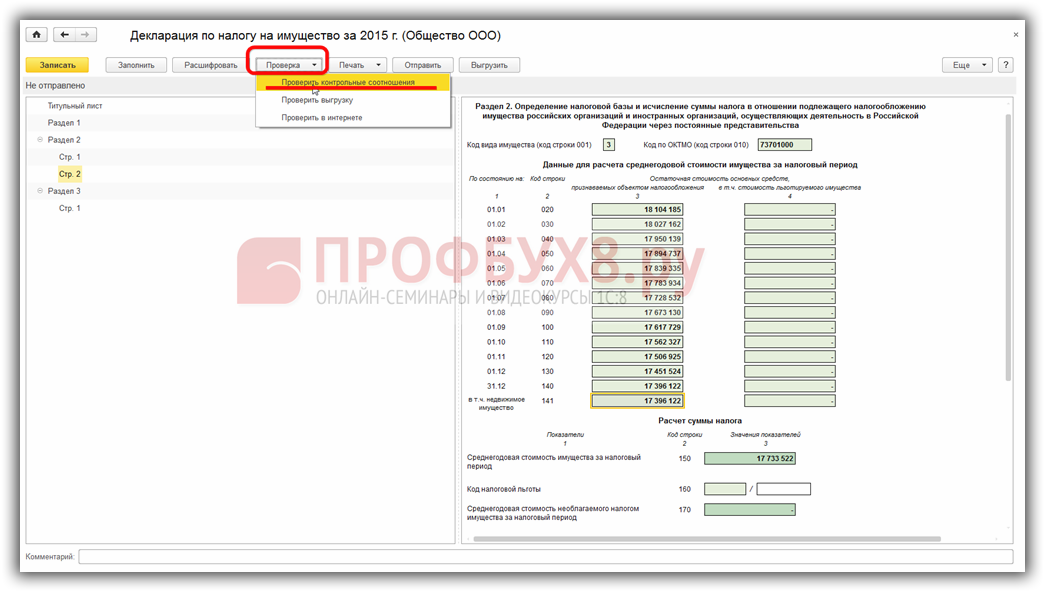Click the Проверка dropdown button
This screenshot has width=1045, height=592.
[291, 65]
